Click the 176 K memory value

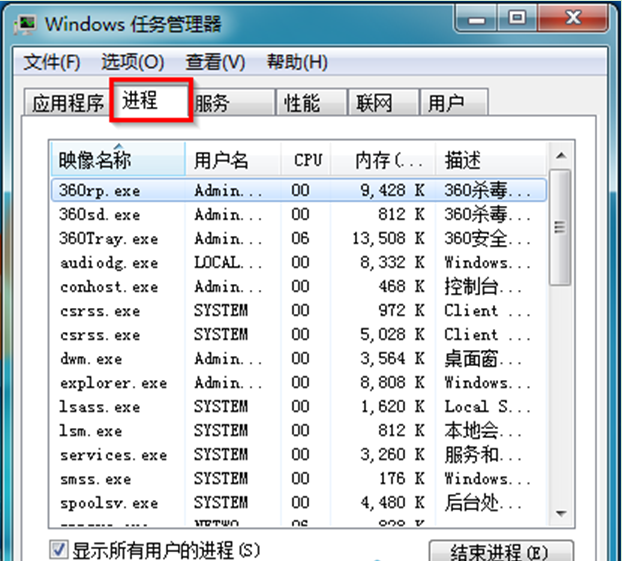click(x=402, y=478)
